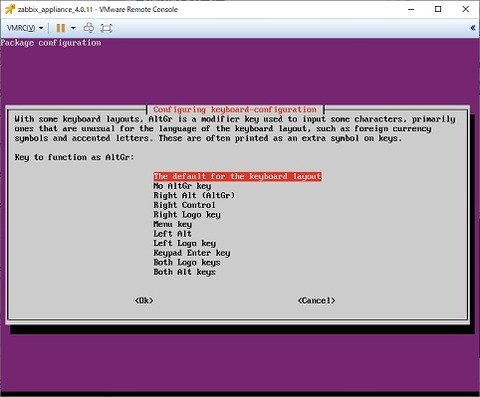This screenshot has height=397, width=480.
Task: Choose Right Logo key option
Action: (x=187, y=215)
